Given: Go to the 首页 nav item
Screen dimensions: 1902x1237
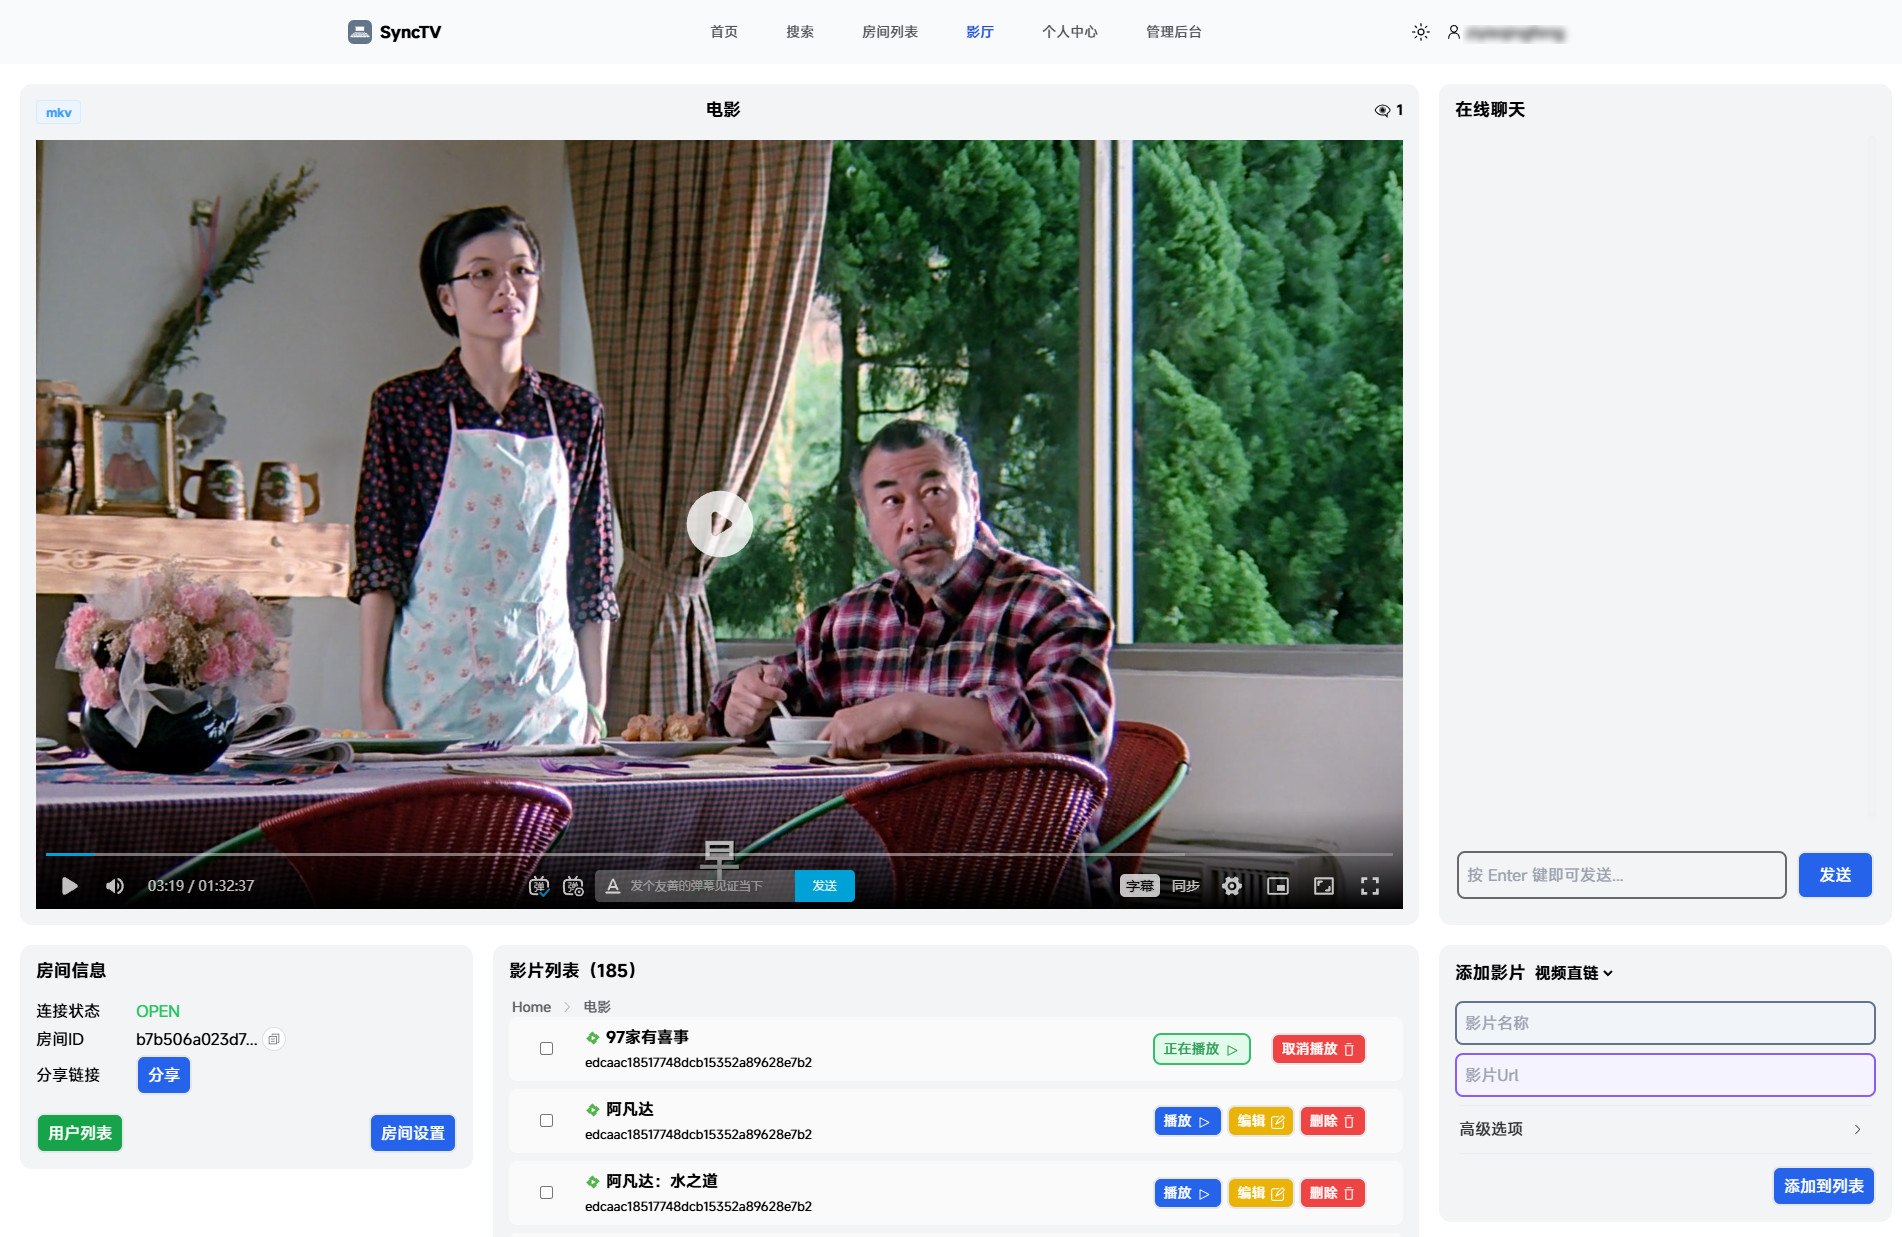Looking at the screenshot, I should pos(724,32).
